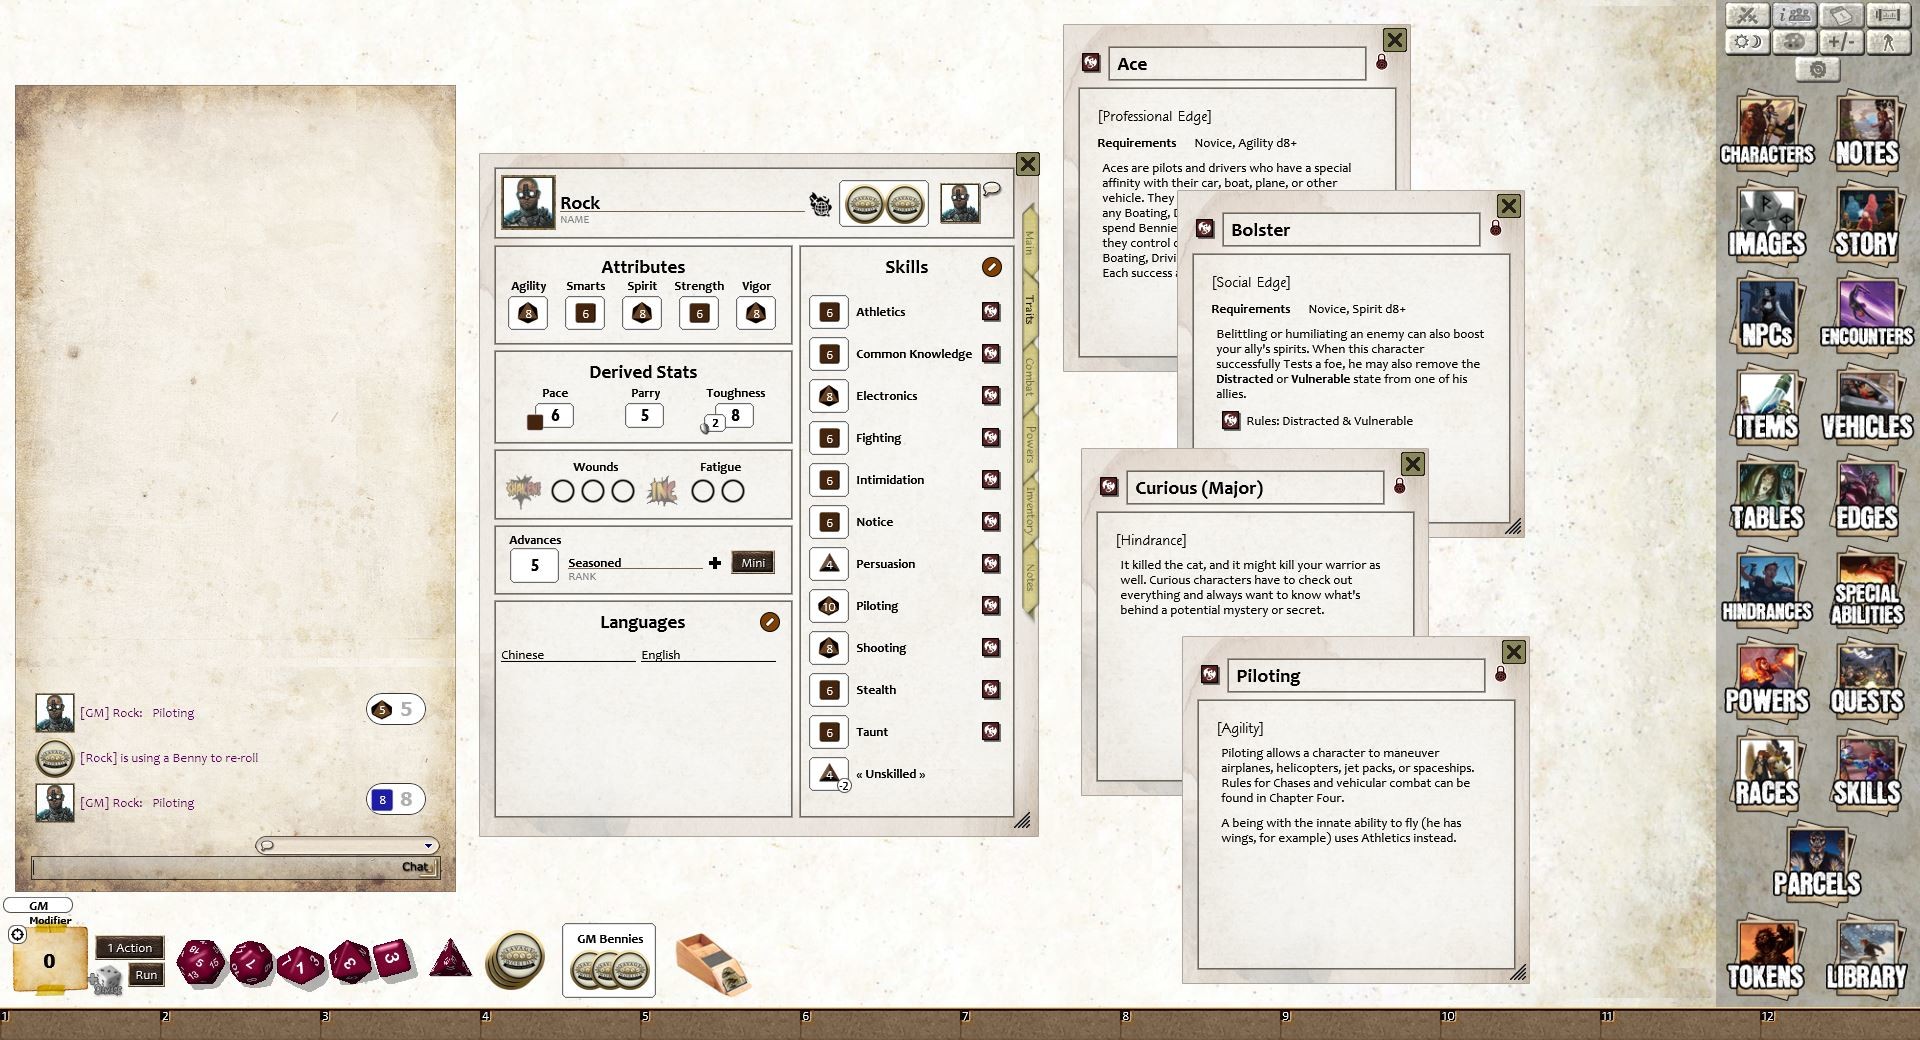Click the chat message input field
The image size is (1920, 1040).
[220, 867]
